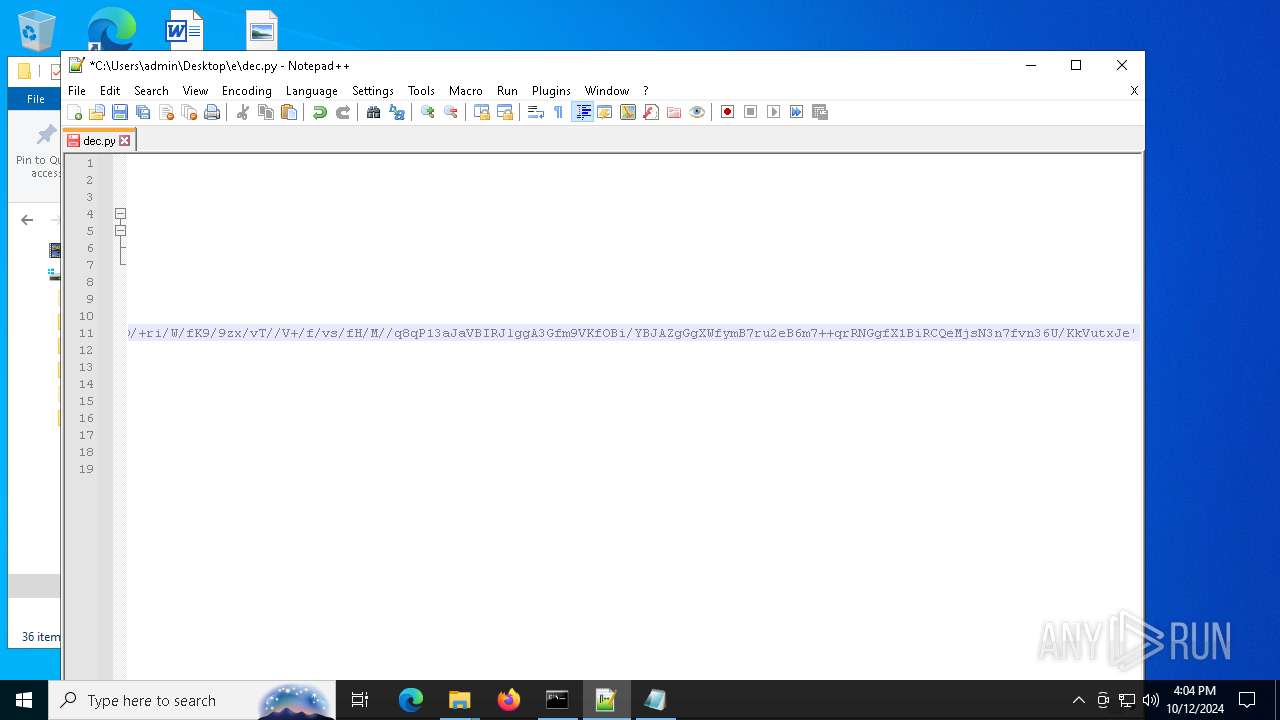Click the Close All toolbar icon

click(189, 112)
